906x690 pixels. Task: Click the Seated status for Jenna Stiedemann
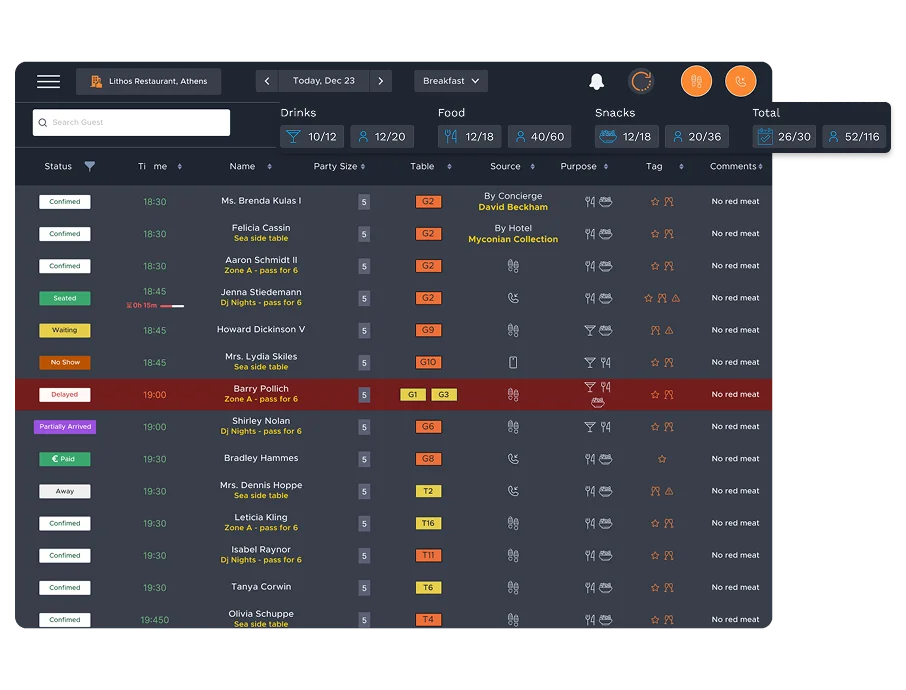65,298
